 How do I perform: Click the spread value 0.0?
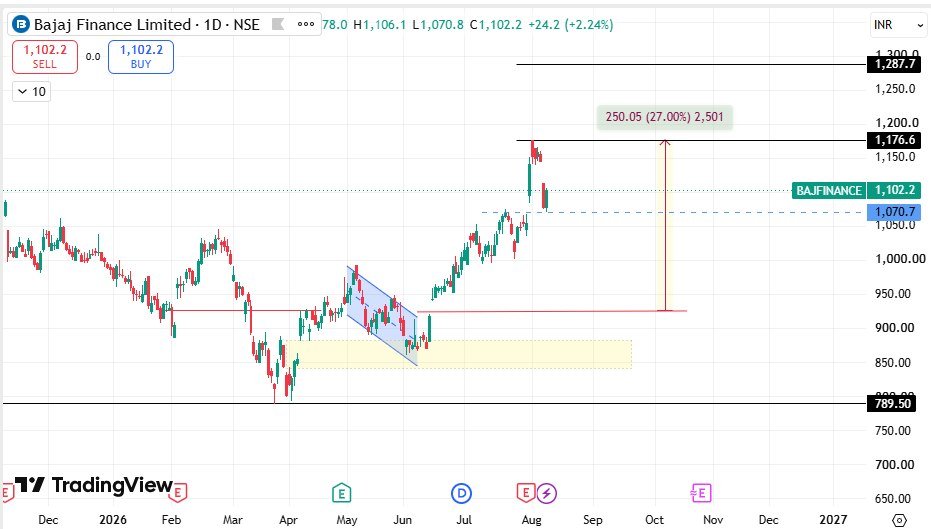(x=93, y=57)
